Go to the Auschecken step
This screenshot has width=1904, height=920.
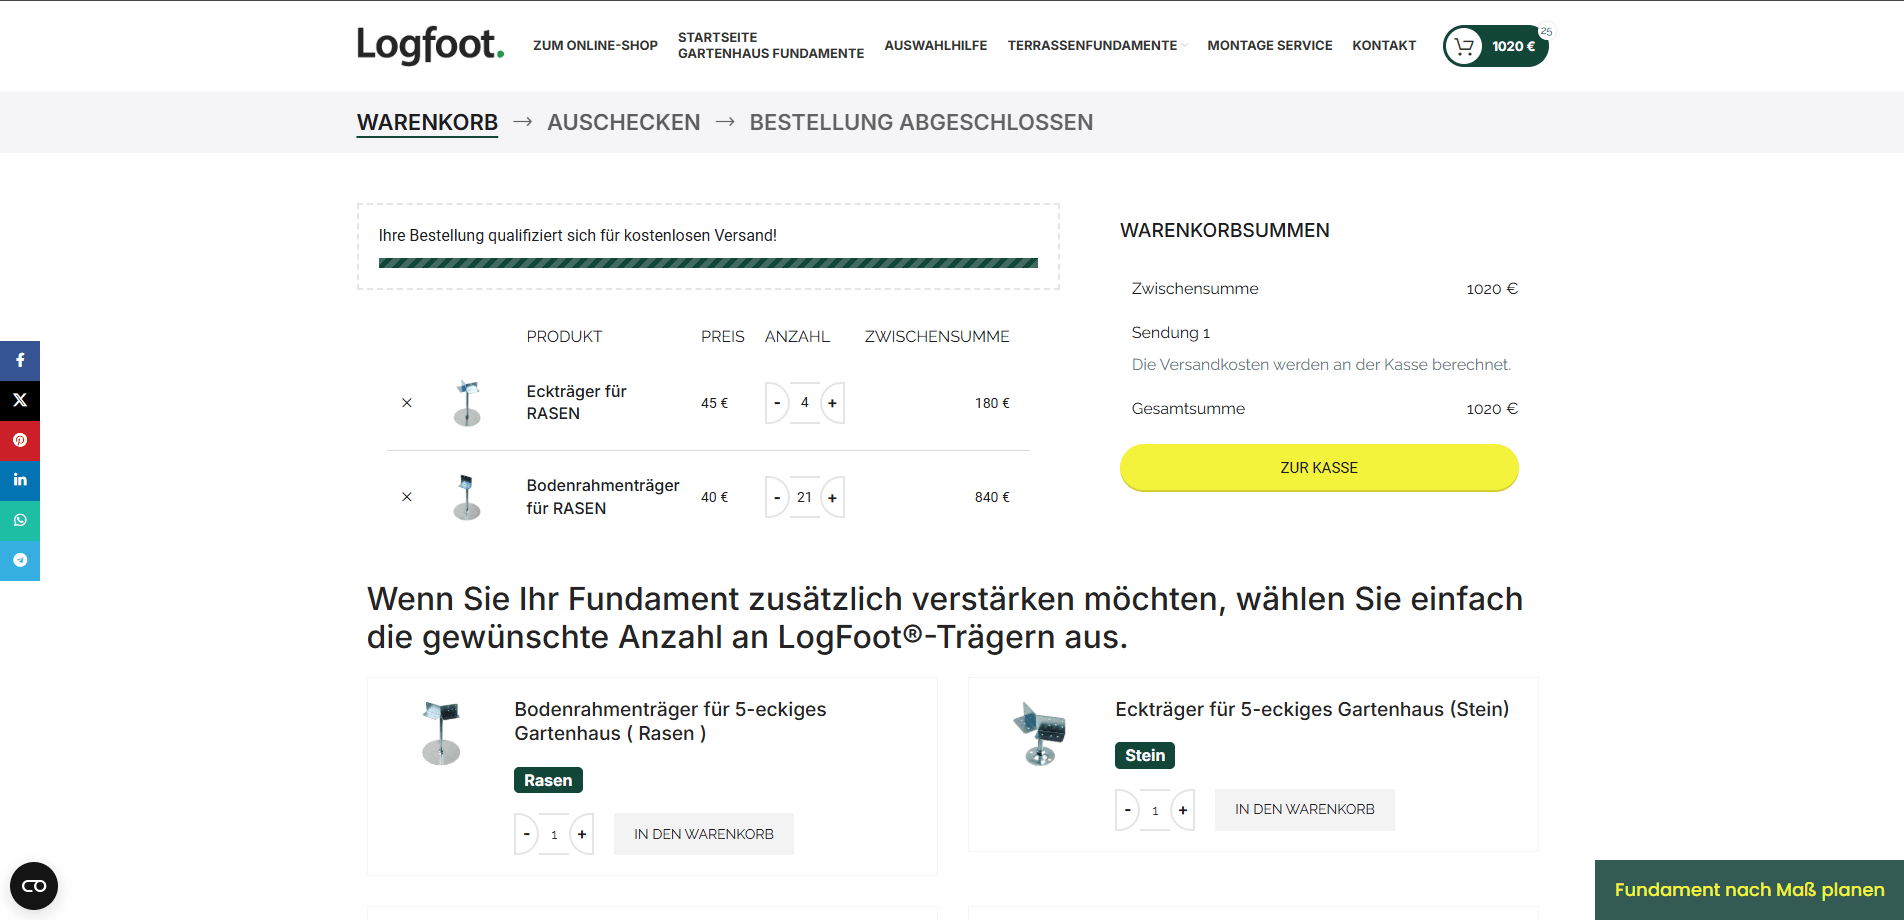pyautogui.click(x=624, y=122)
